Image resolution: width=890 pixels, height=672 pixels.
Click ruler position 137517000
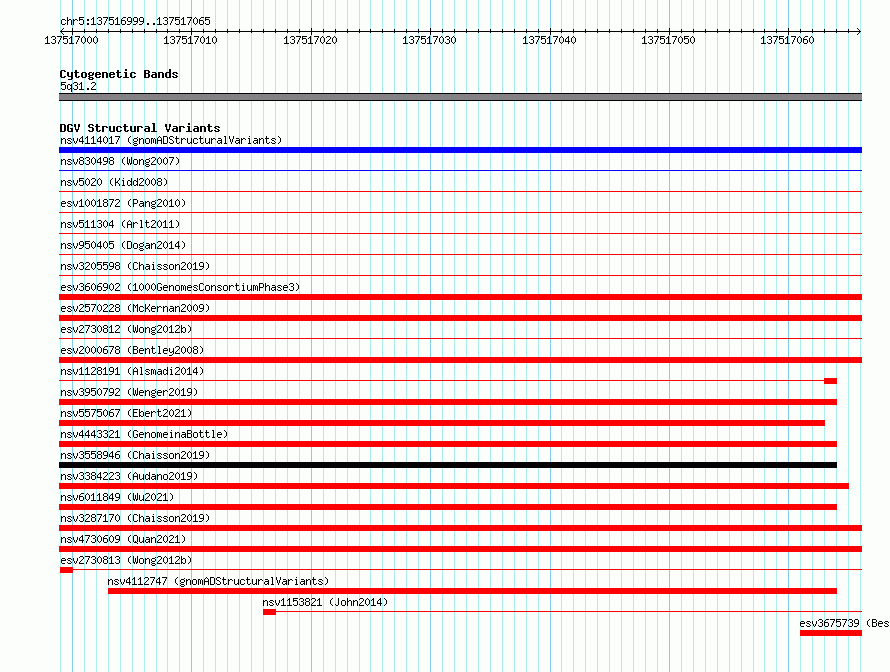click(x=71, y=40)
